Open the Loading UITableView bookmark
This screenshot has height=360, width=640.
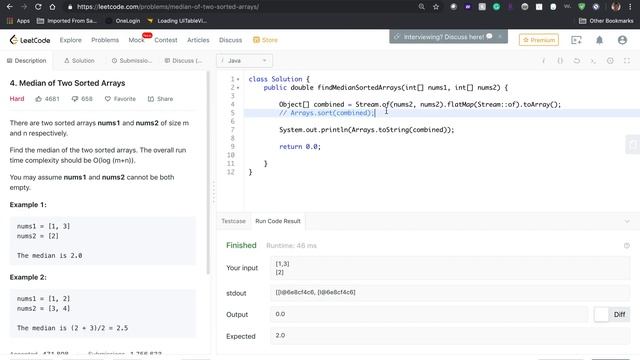(177, 20)
